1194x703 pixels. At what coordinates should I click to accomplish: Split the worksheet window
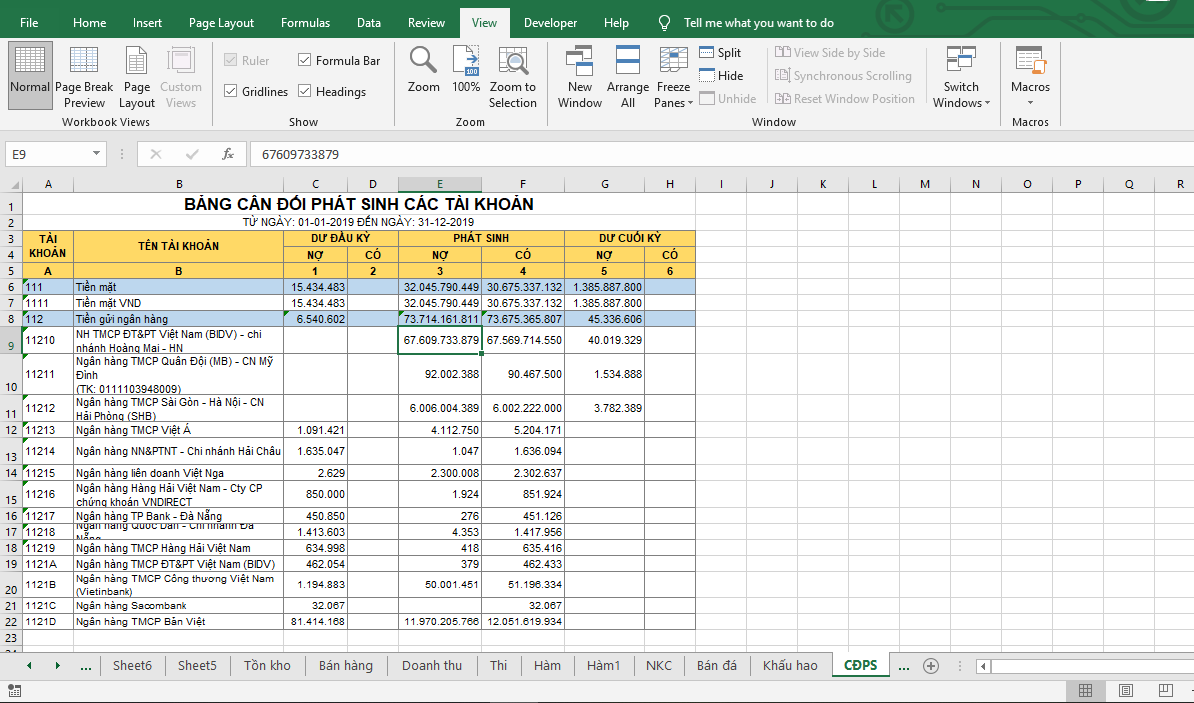click(720, 53)
